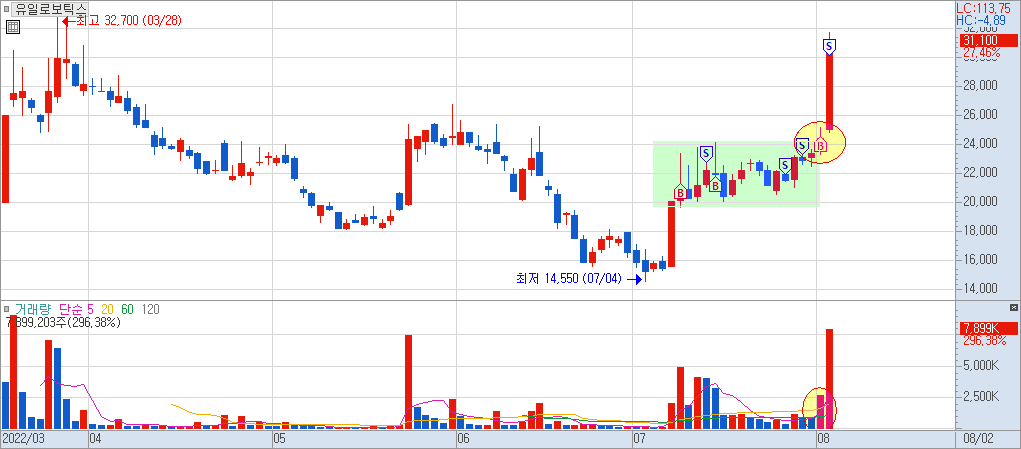Image resolution: width=1021 pixels, height=449 pixels.
Task: Click the 2,500K volume axis label
Action: (981, 396)
